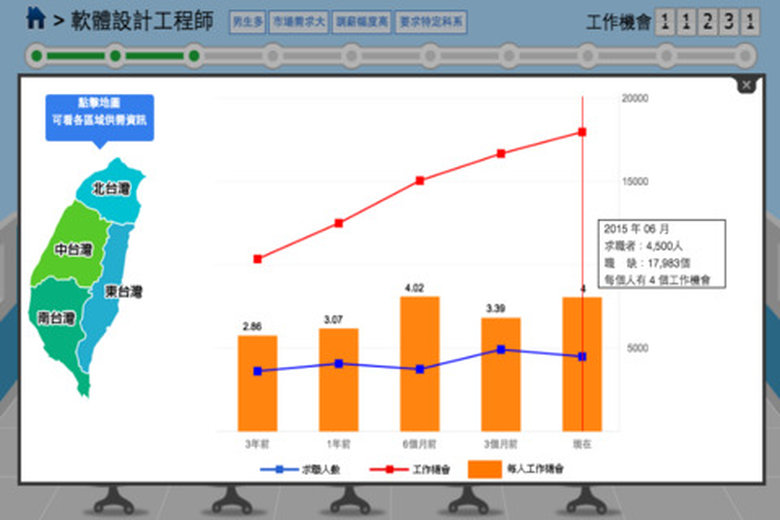Click the orange bar labeled 2.86
780x520 pixels.
click(x=257, y=383)
